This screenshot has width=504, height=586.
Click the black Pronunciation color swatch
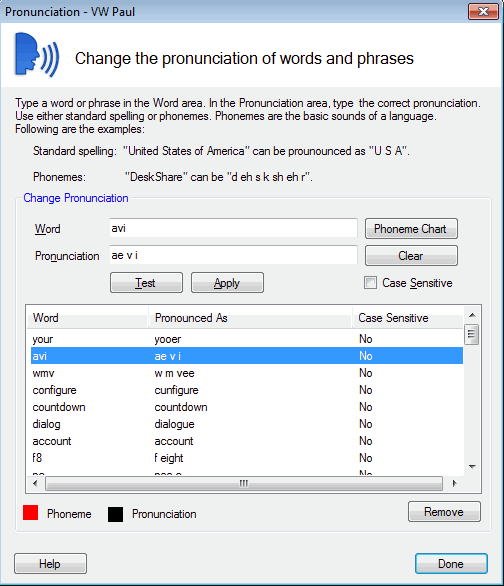click(115, 514)
